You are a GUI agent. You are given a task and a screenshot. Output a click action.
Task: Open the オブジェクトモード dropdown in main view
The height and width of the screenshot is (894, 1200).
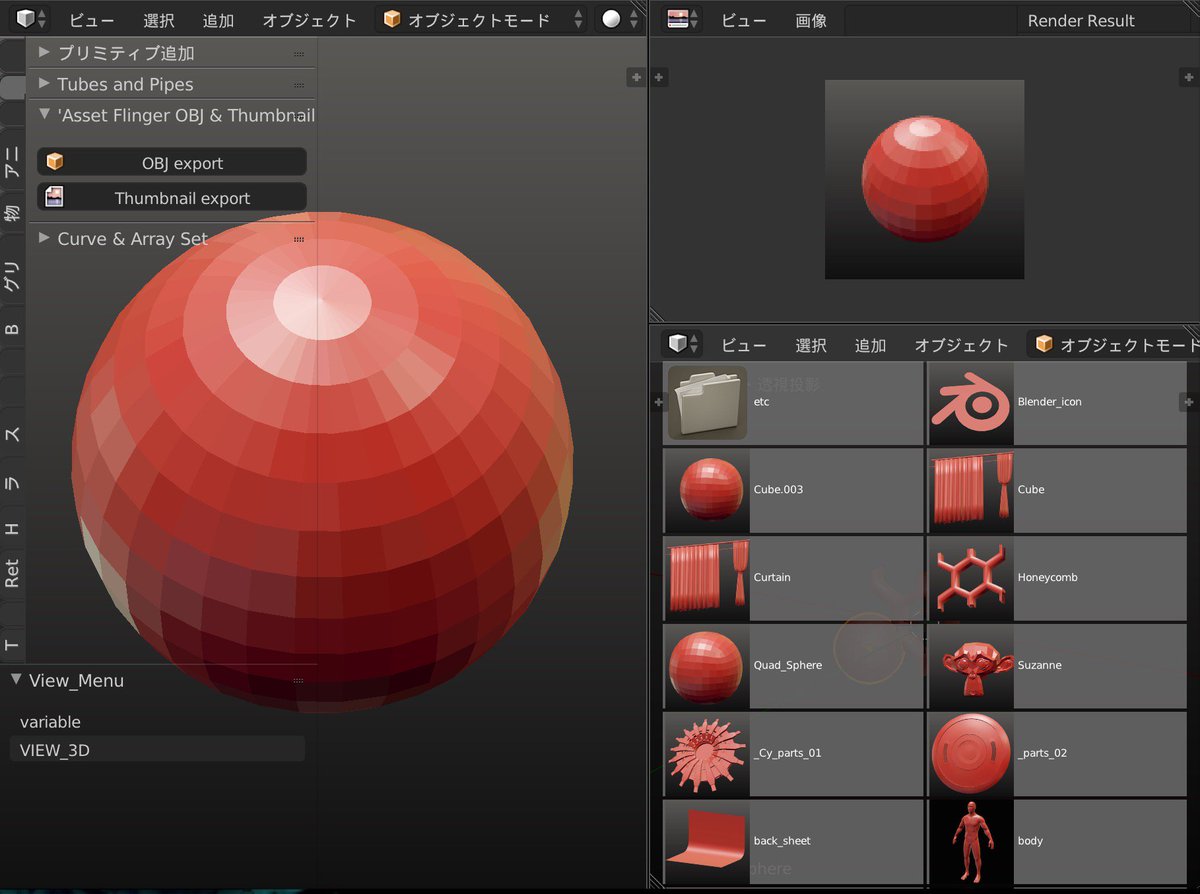pos(481,20)
